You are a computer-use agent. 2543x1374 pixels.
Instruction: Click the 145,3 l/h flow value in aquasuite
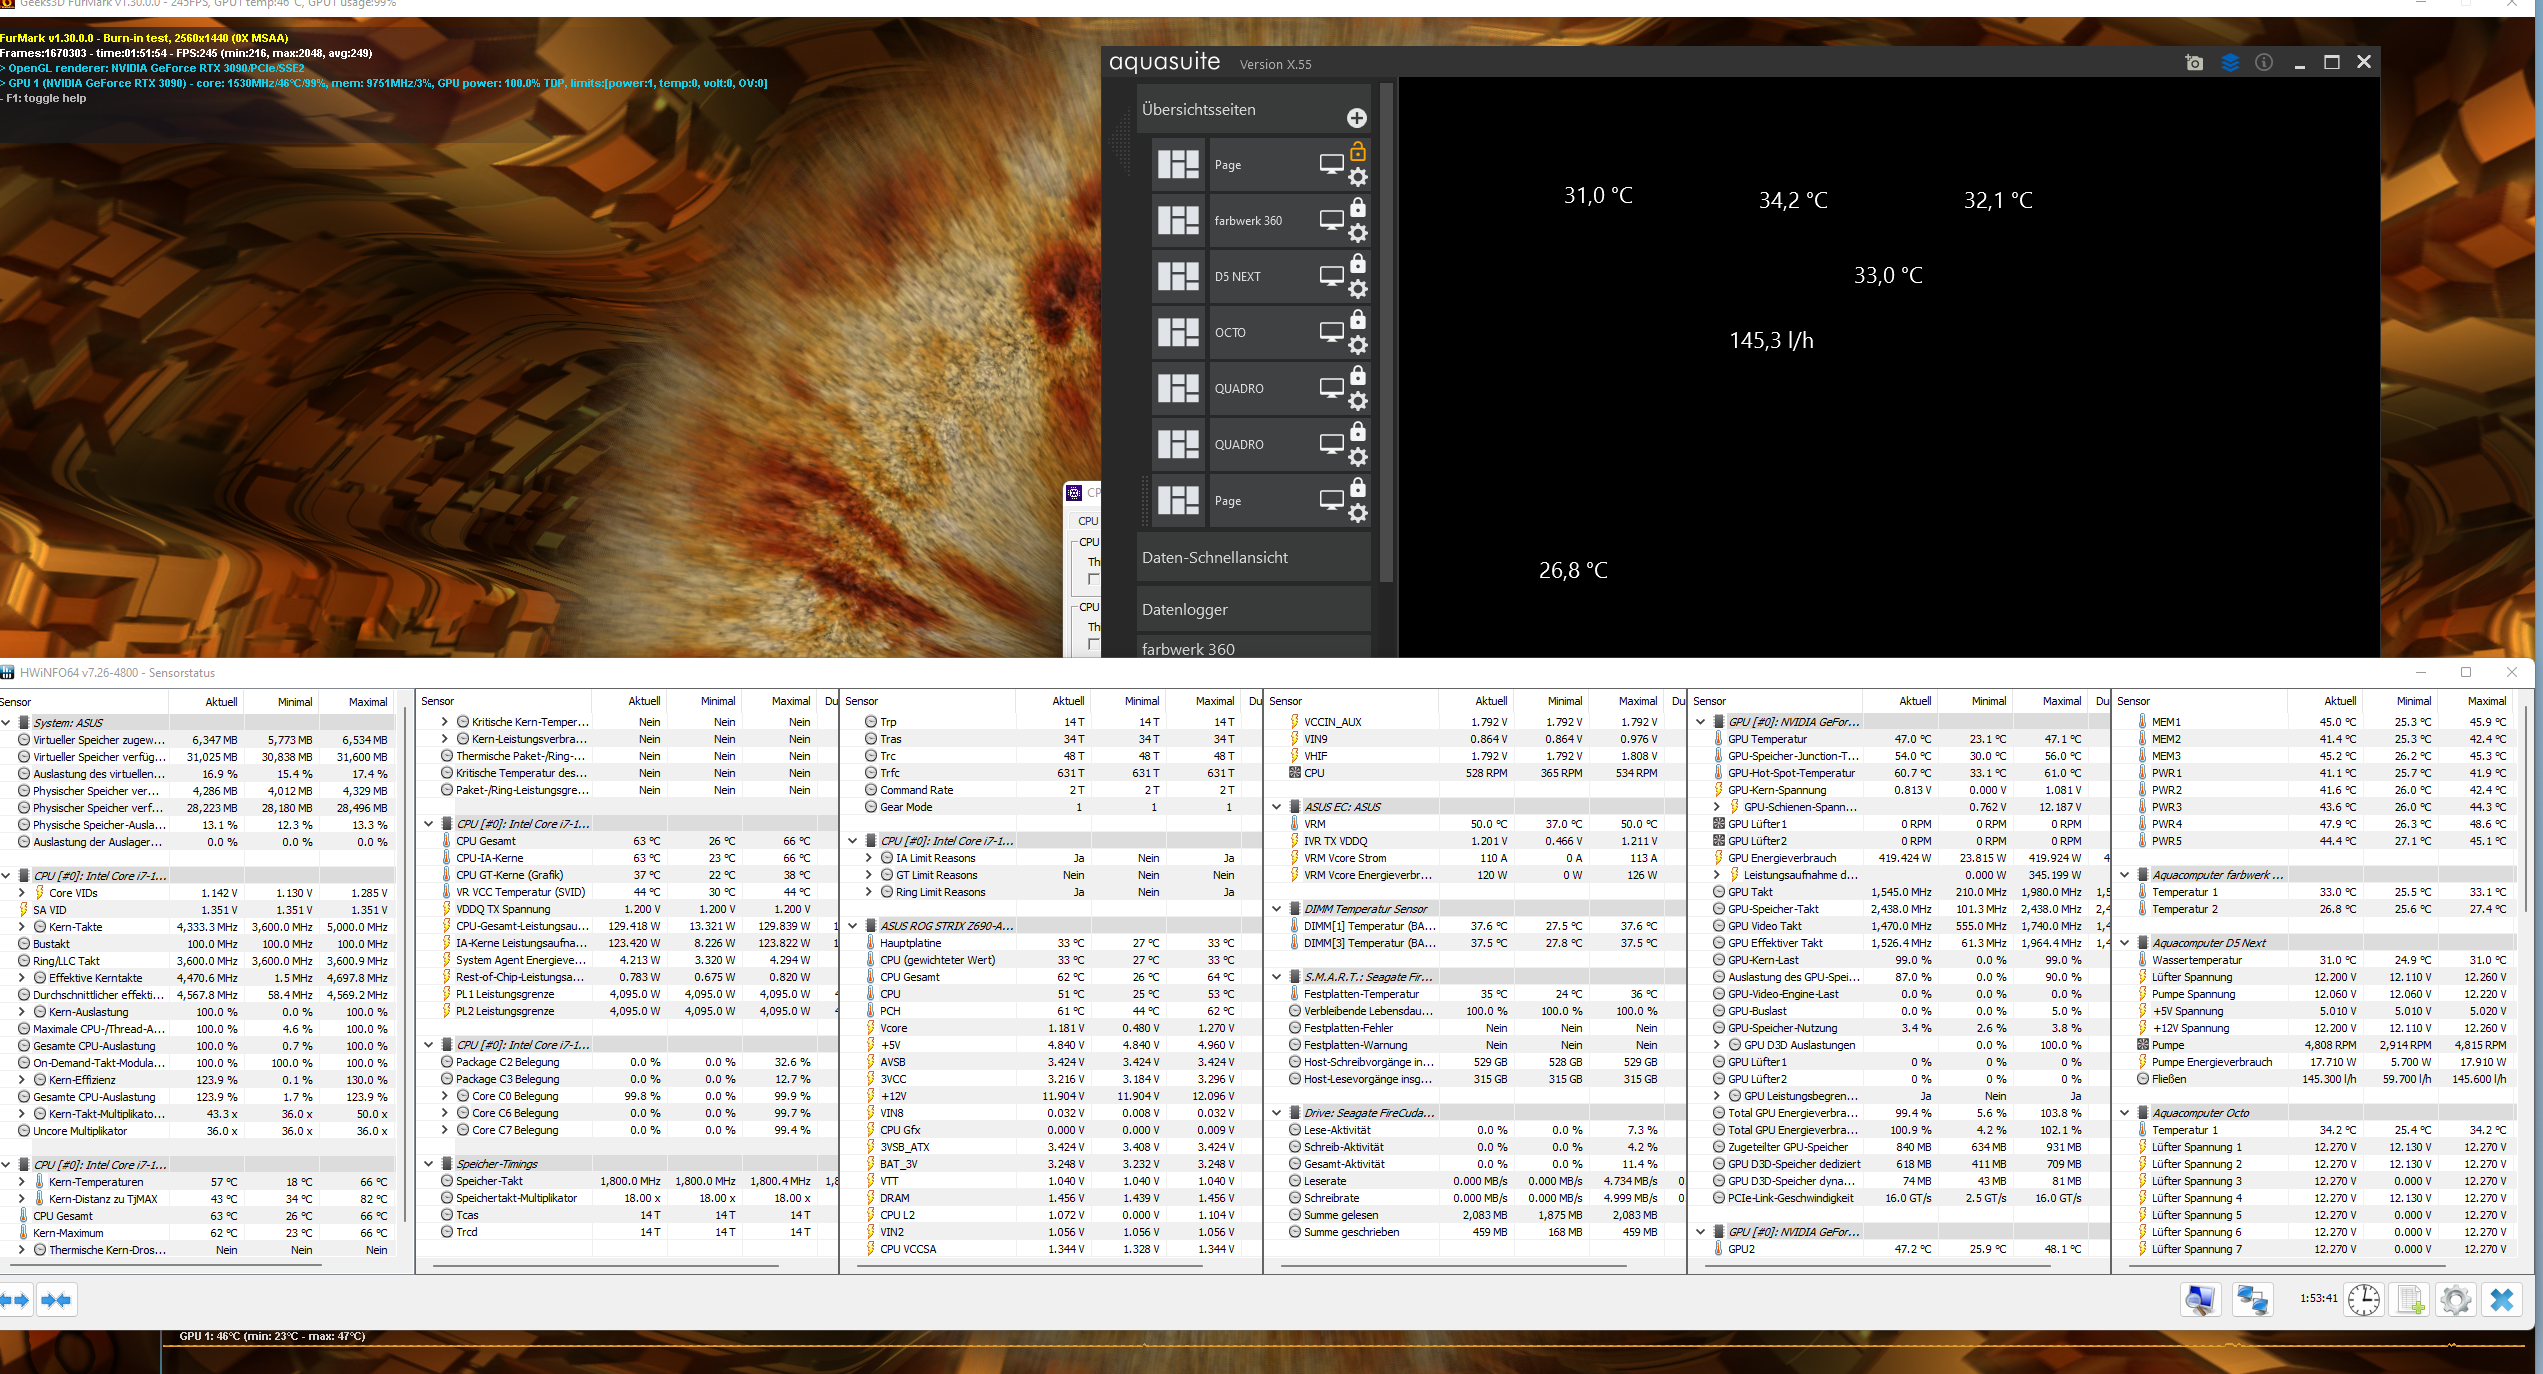[1771, 341]
